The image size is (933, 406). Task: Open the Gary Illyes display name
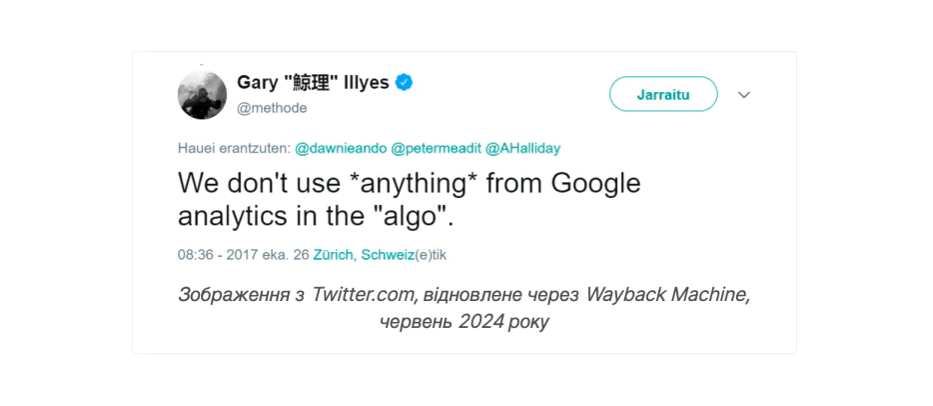(313, 82)
